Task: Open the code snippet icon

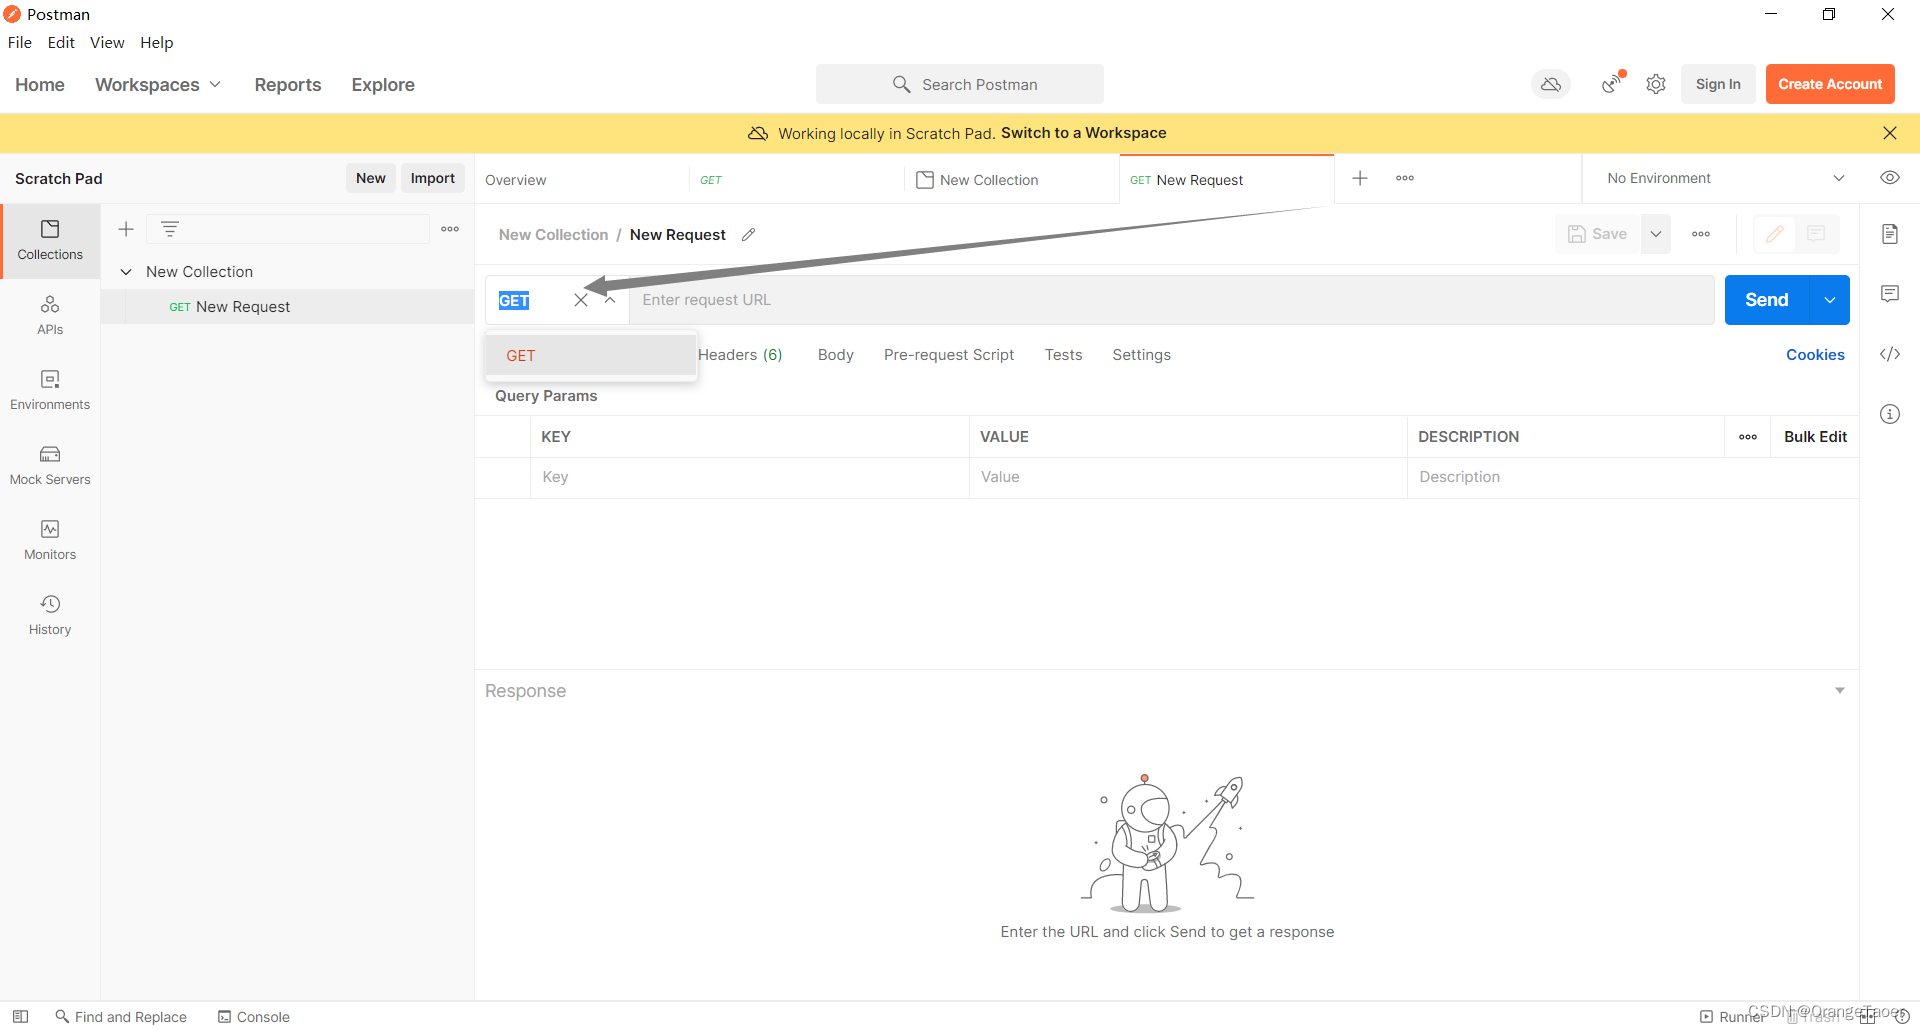Action: (1890, 354)
